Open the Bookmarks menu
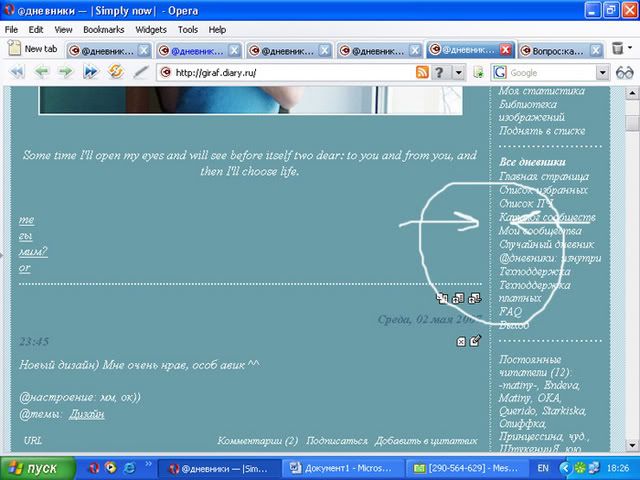The height and width of the screenshot is (480, 640). pos(104,30)
